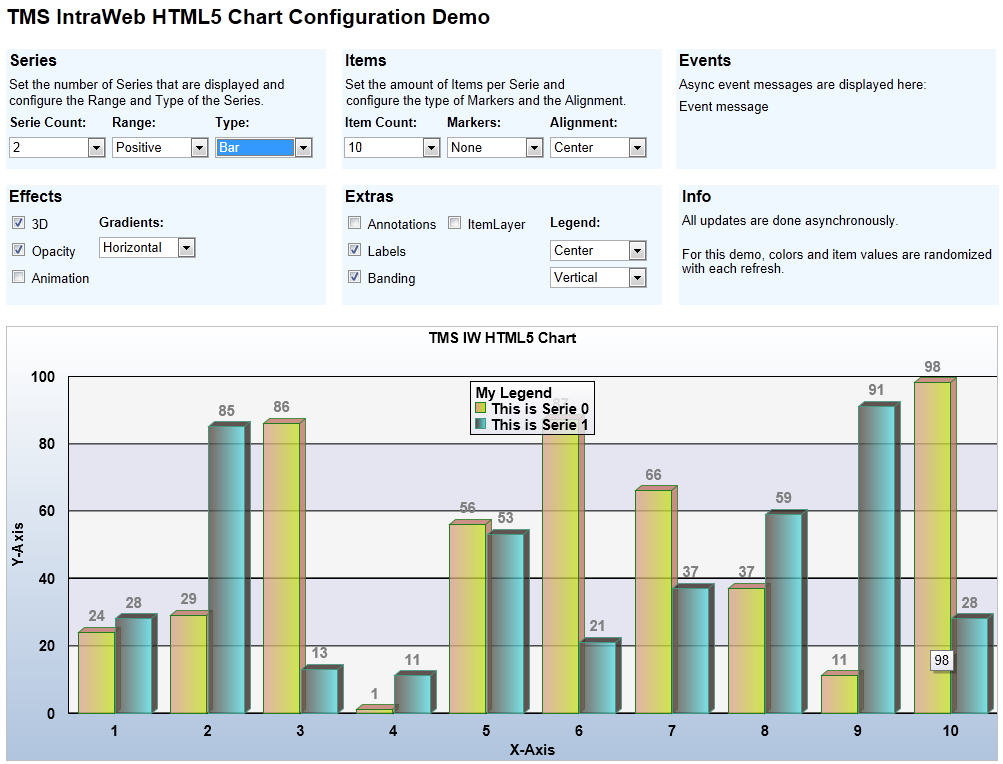Click the Series panel heading

pos(33,60)
